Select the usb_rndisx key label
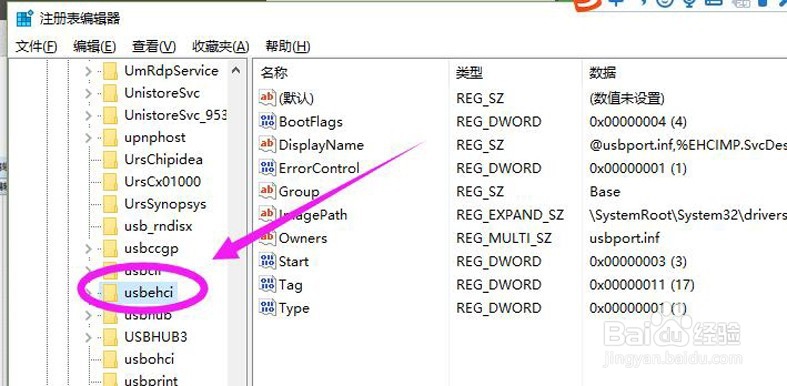Screen dimensions: 787x386 point(158,226)
